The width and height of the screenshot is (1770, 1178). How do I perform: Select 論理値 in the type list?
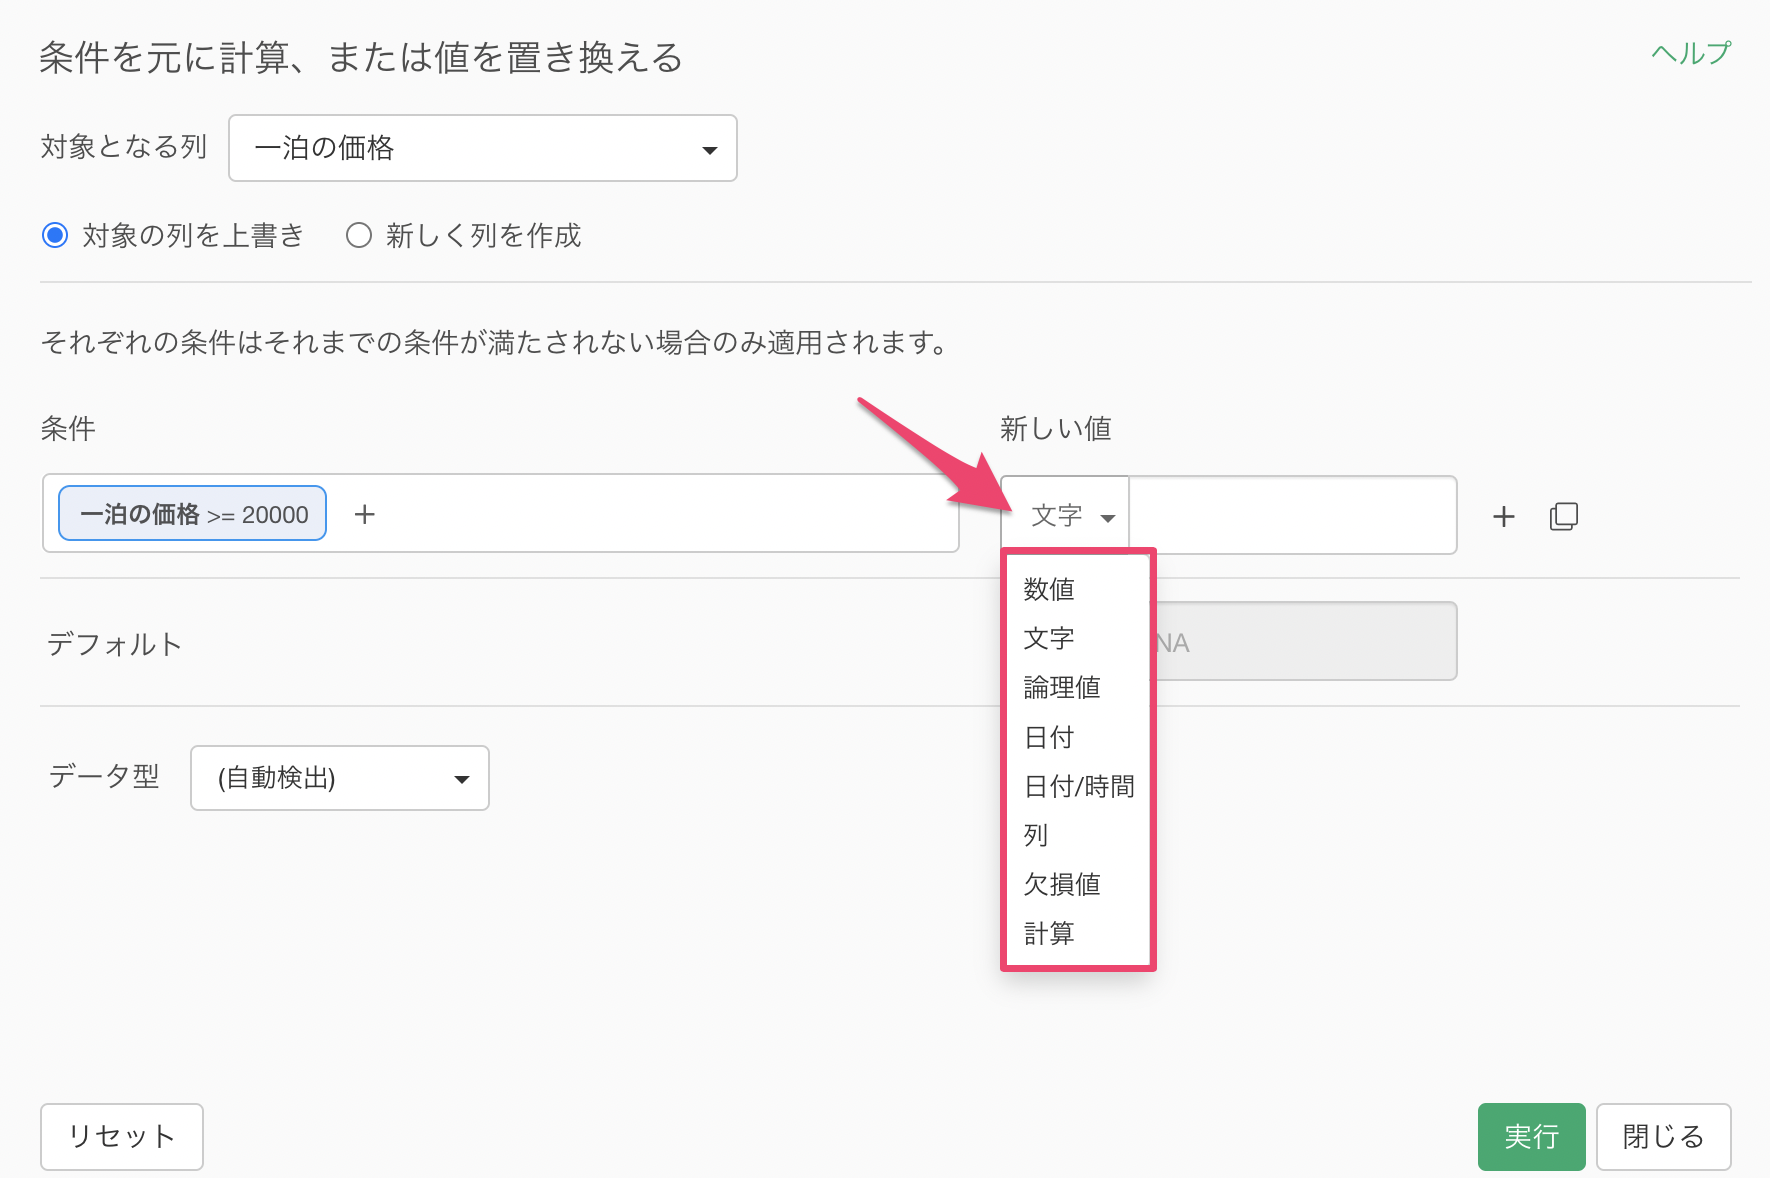point(1062,687)
